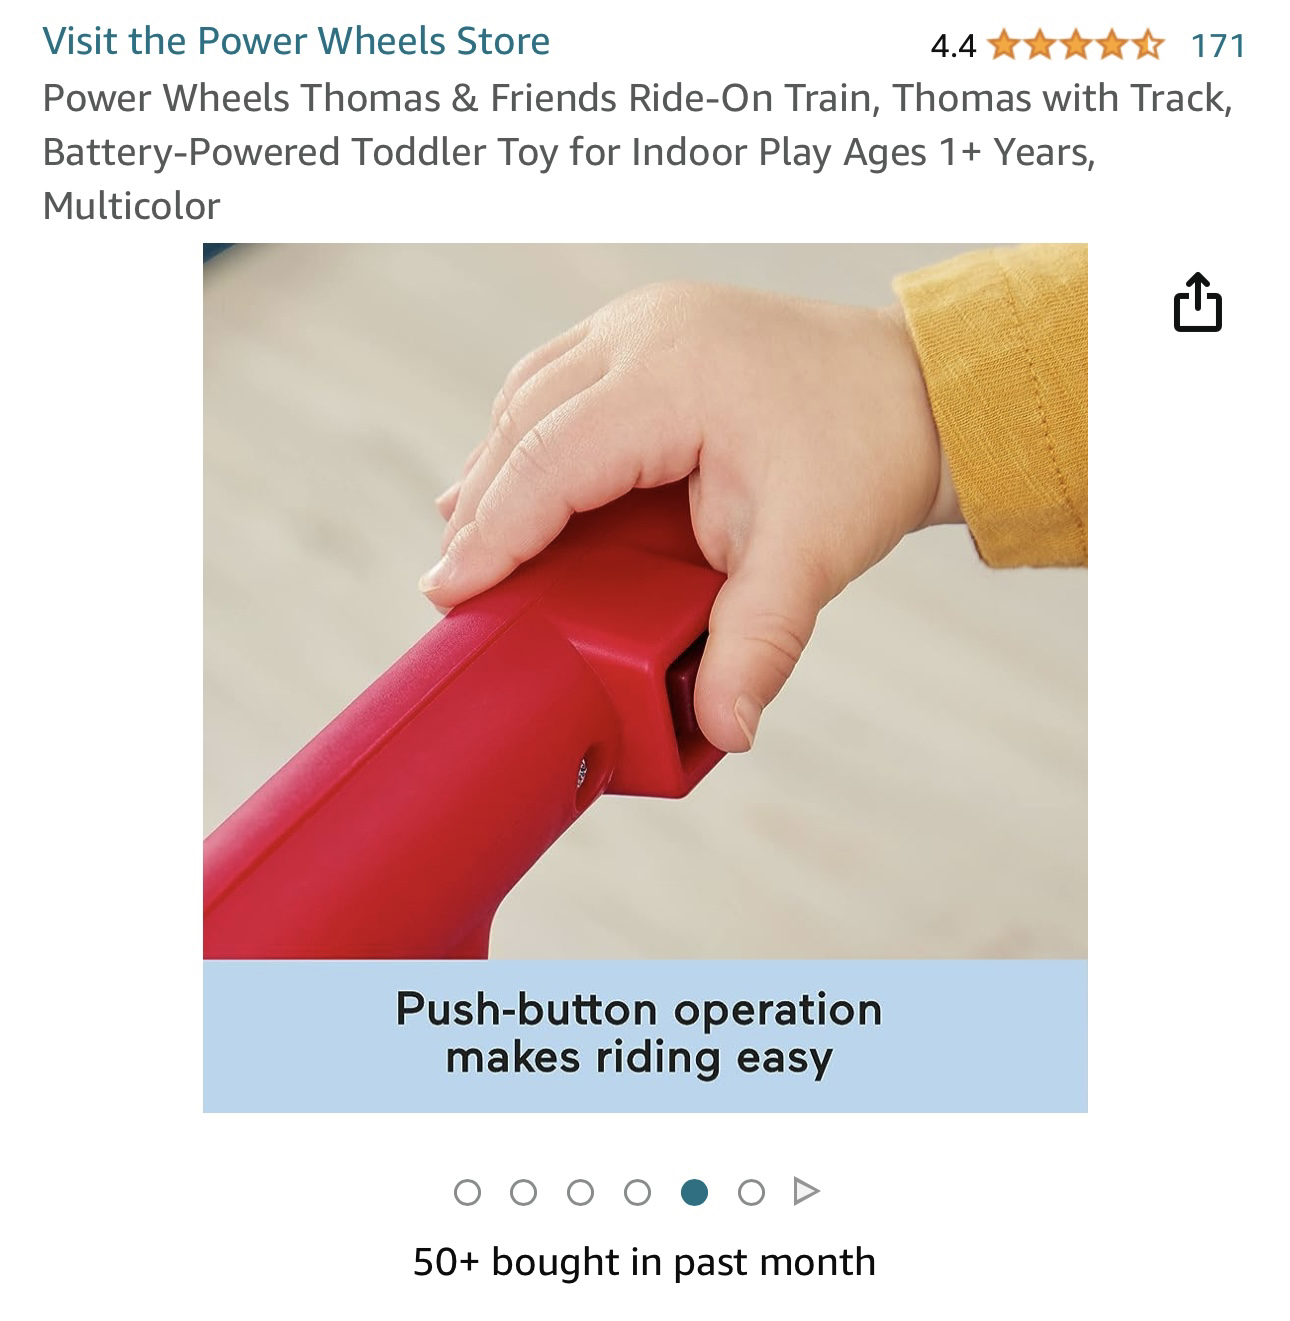Click the partially filled last rating star

pyautogui.click(x=1148, y=45)
